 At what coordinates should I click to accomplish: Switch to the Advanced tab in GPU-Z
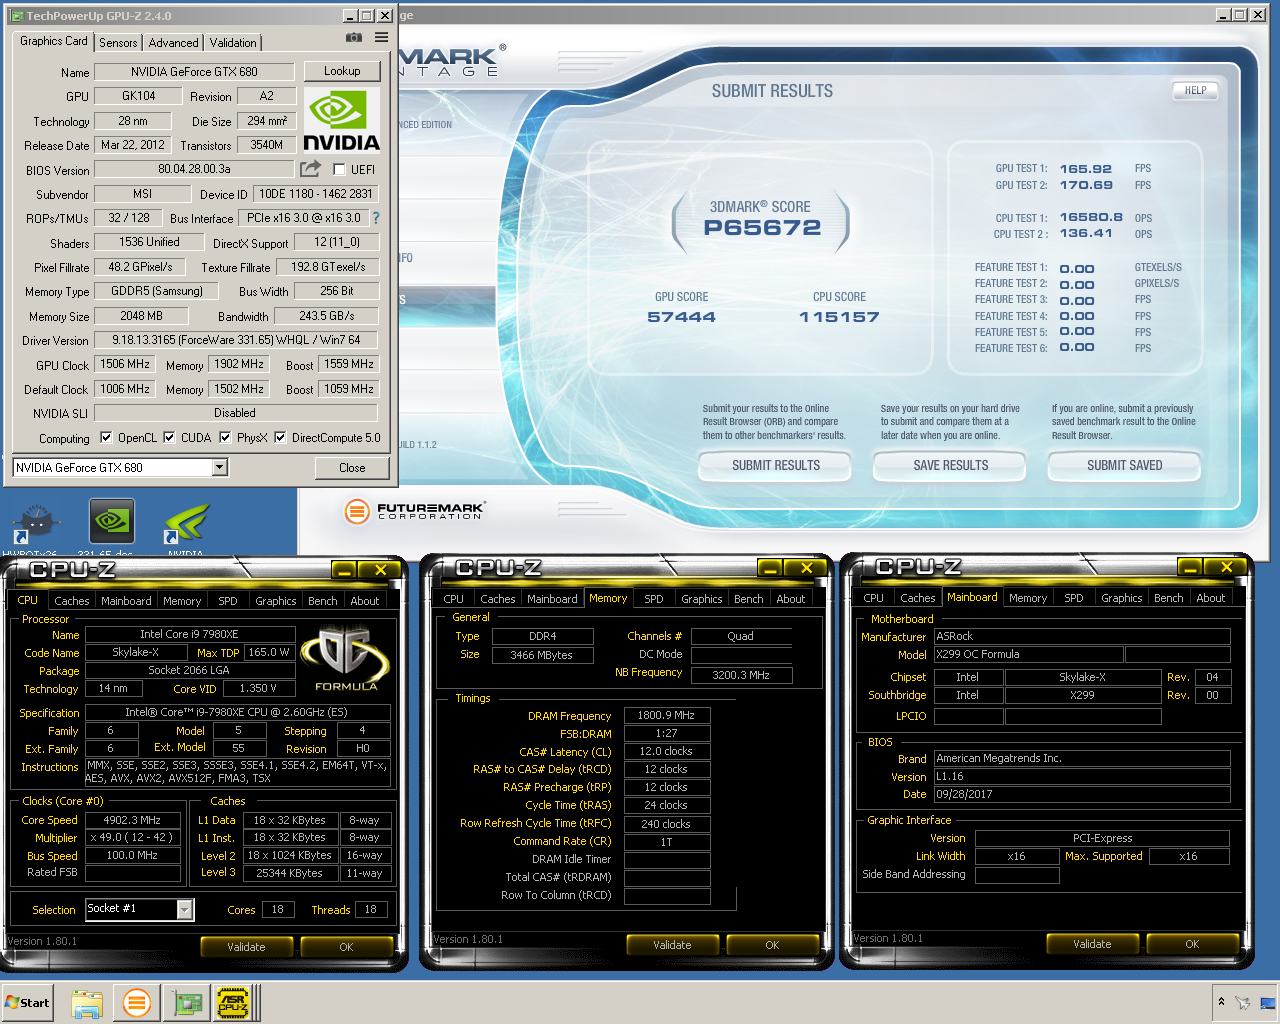point(173,42)
